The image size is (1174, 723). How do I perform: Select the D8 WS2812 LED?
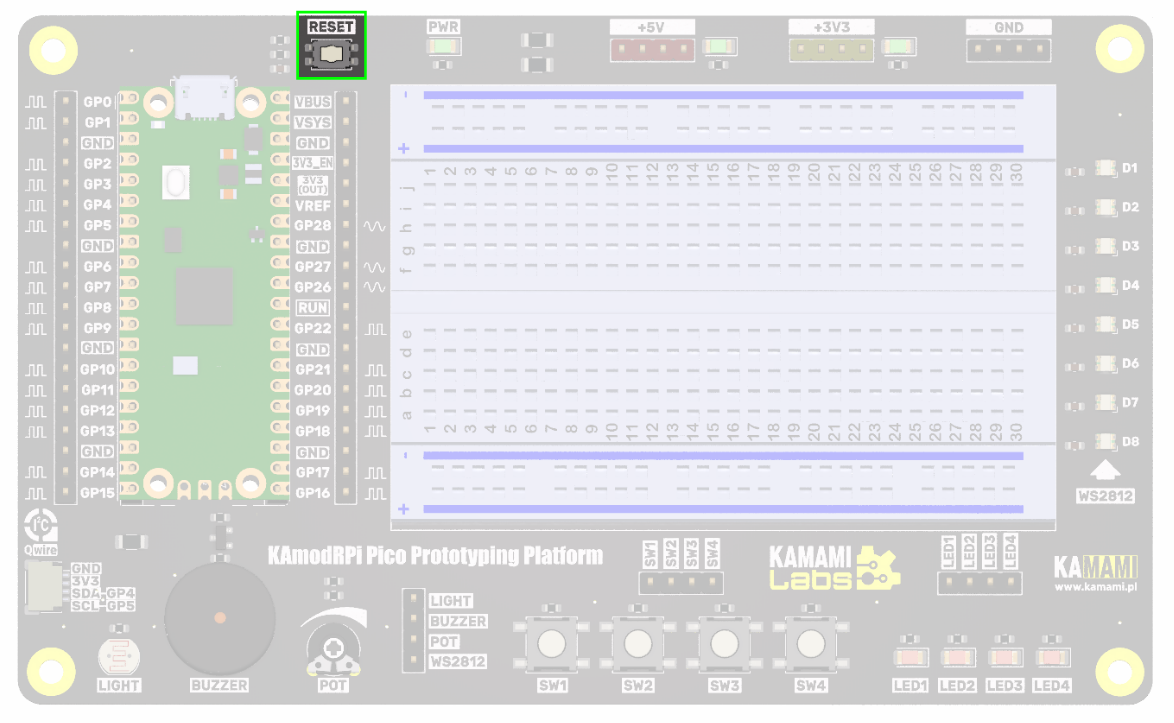click(1105, 441)
